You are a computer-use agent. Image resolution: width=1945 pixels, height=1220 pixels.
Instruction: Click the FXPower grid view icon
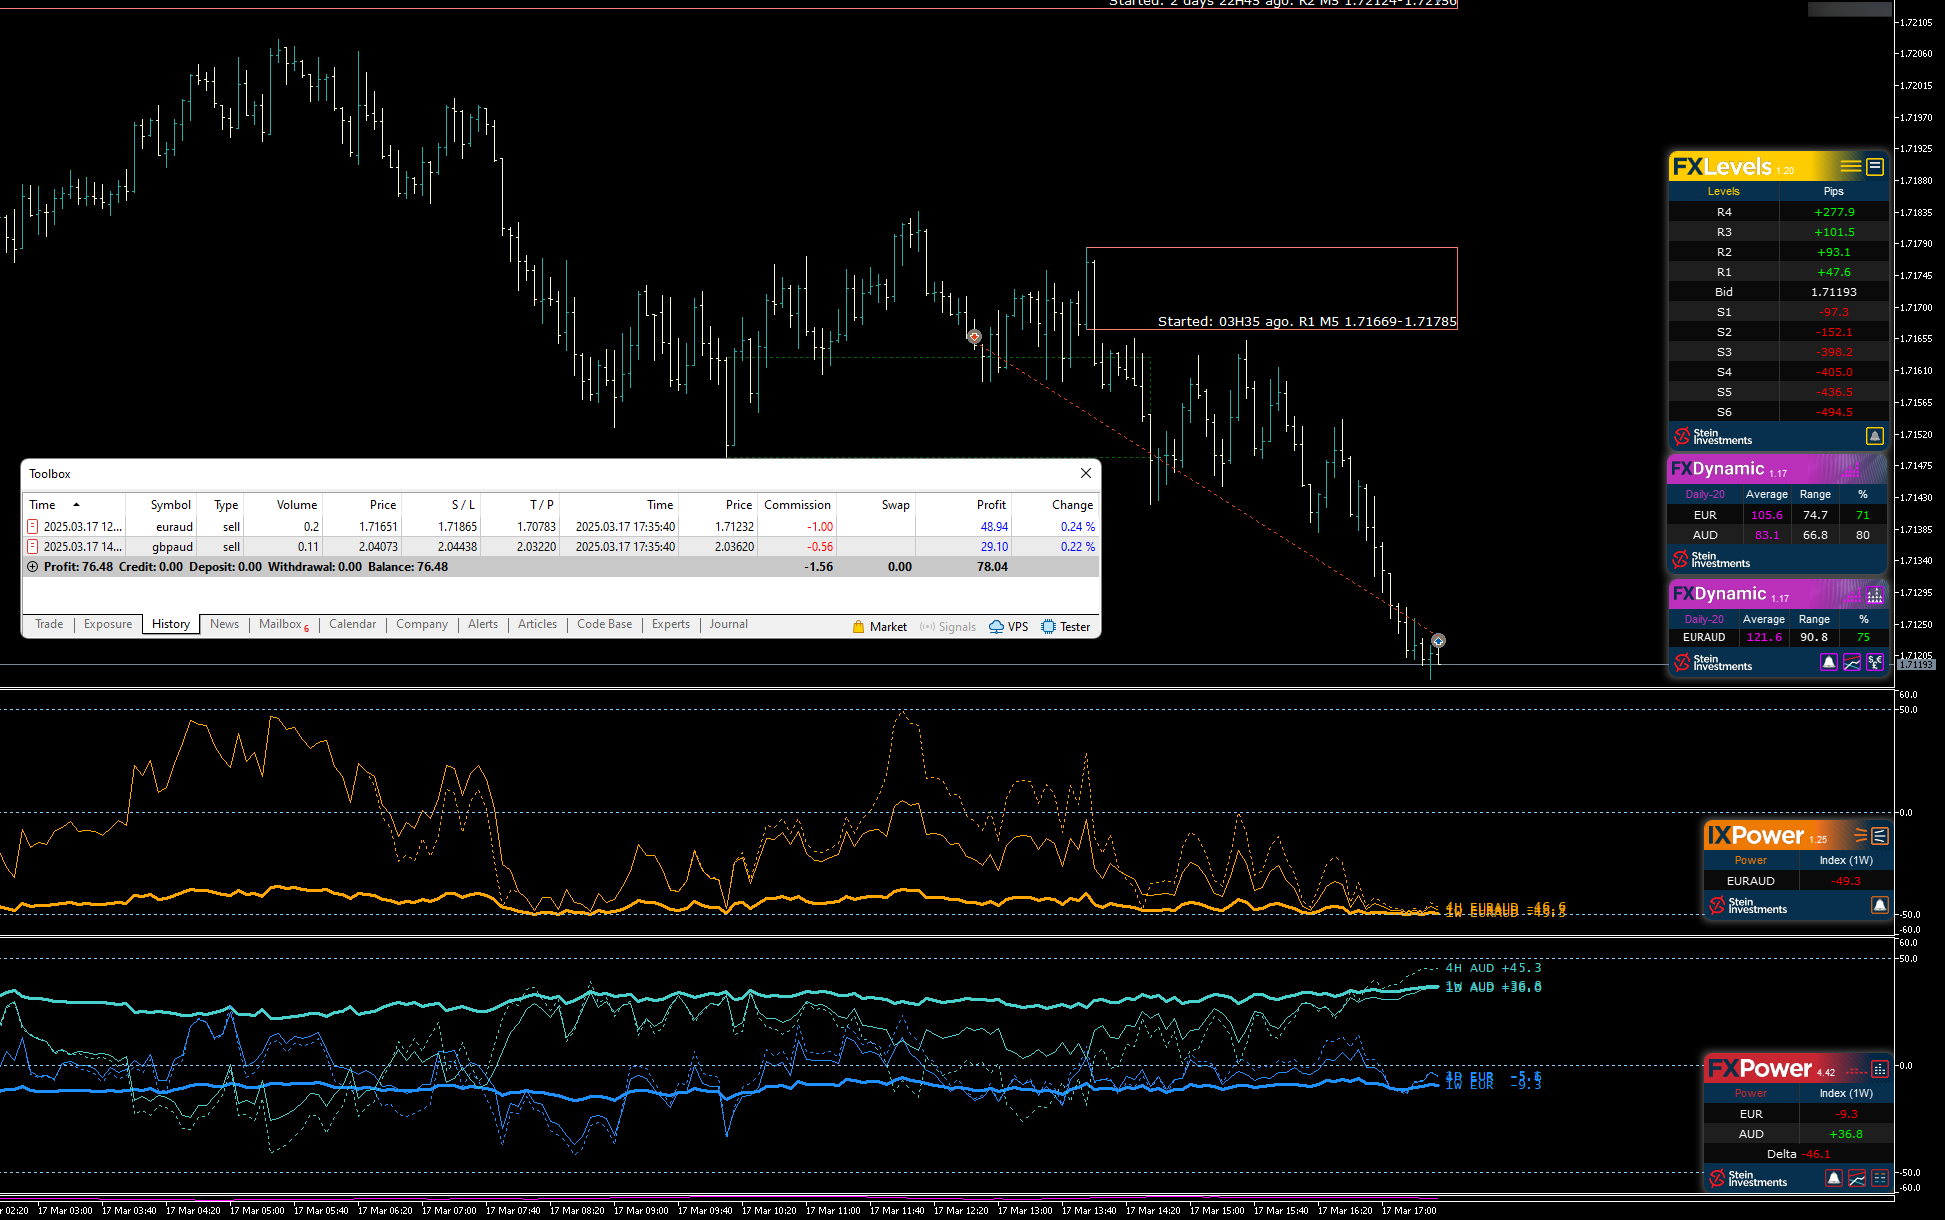tap(1880, 1179)
